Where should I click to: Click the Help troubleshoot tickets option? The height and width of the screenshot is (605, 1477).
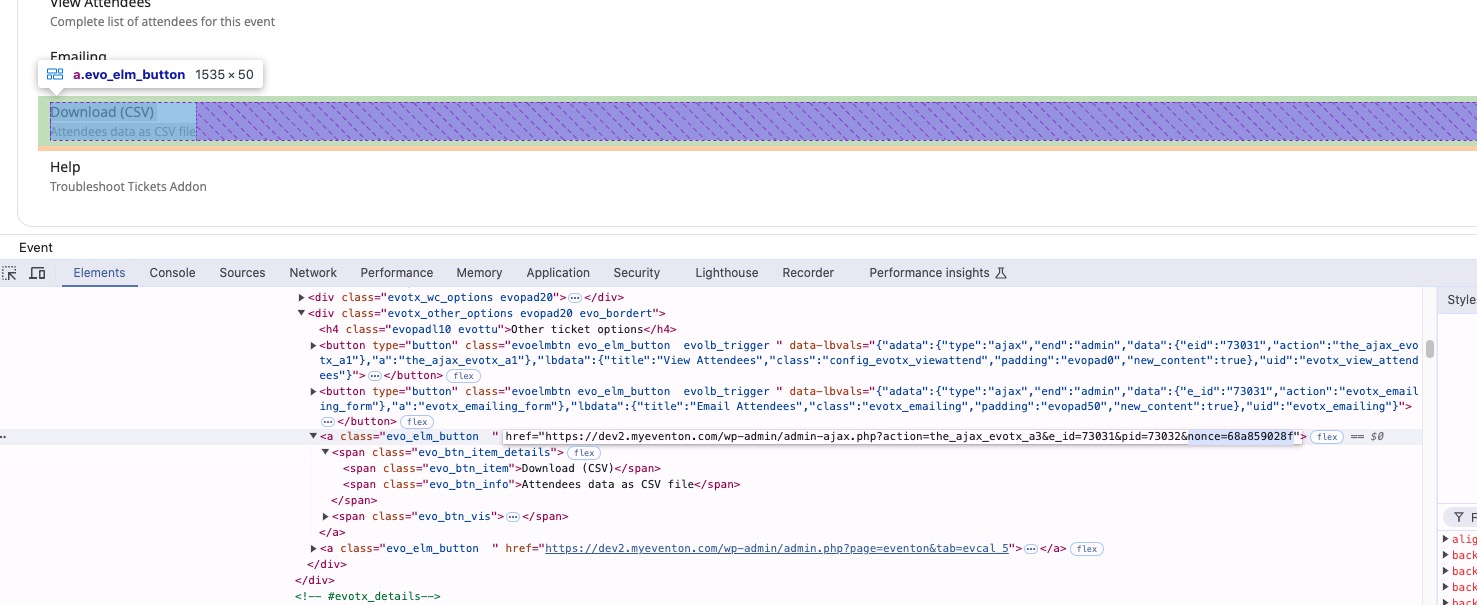128,176
